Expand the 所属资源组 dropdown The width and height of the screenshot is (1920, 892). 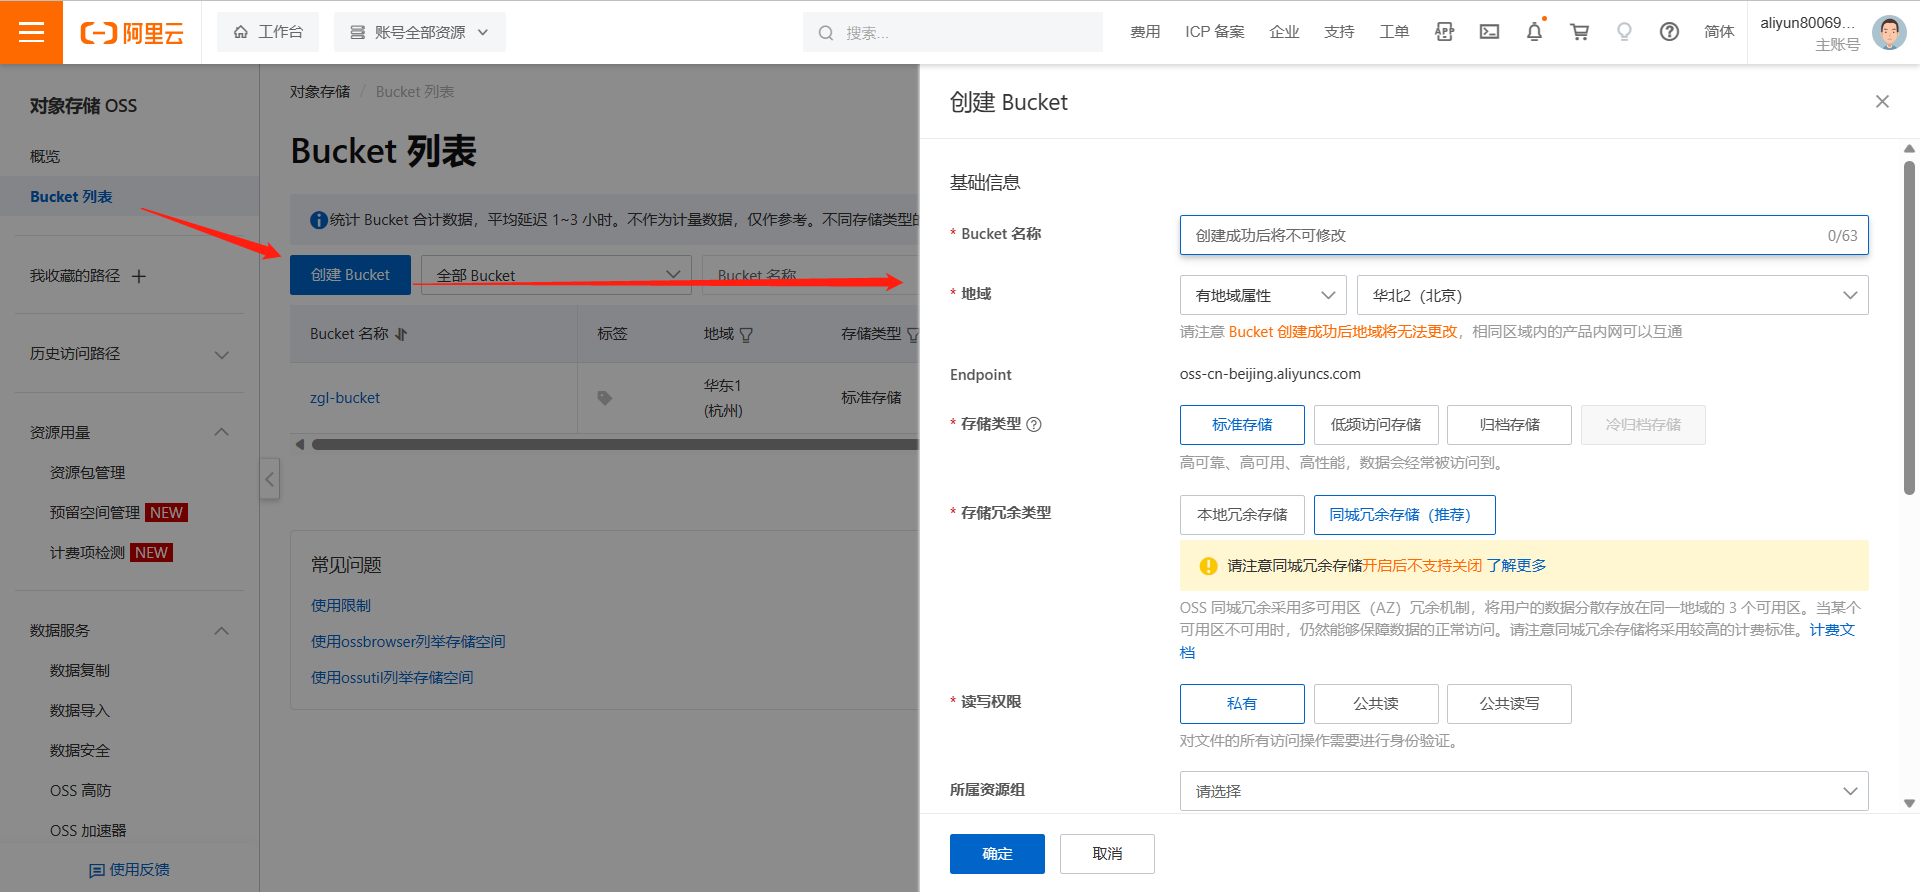1523,791
